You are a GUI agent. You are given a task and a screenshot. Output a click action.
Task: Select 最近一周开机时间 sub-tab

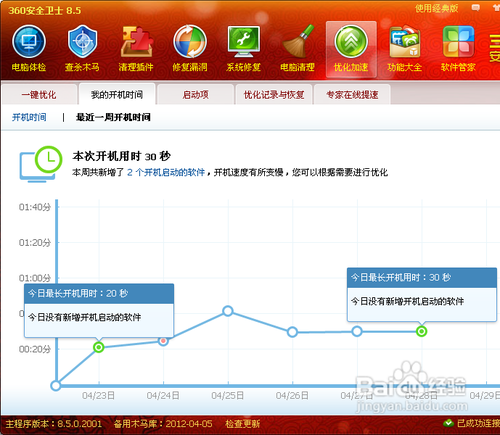pyautogui.click(x=113, y=117)
